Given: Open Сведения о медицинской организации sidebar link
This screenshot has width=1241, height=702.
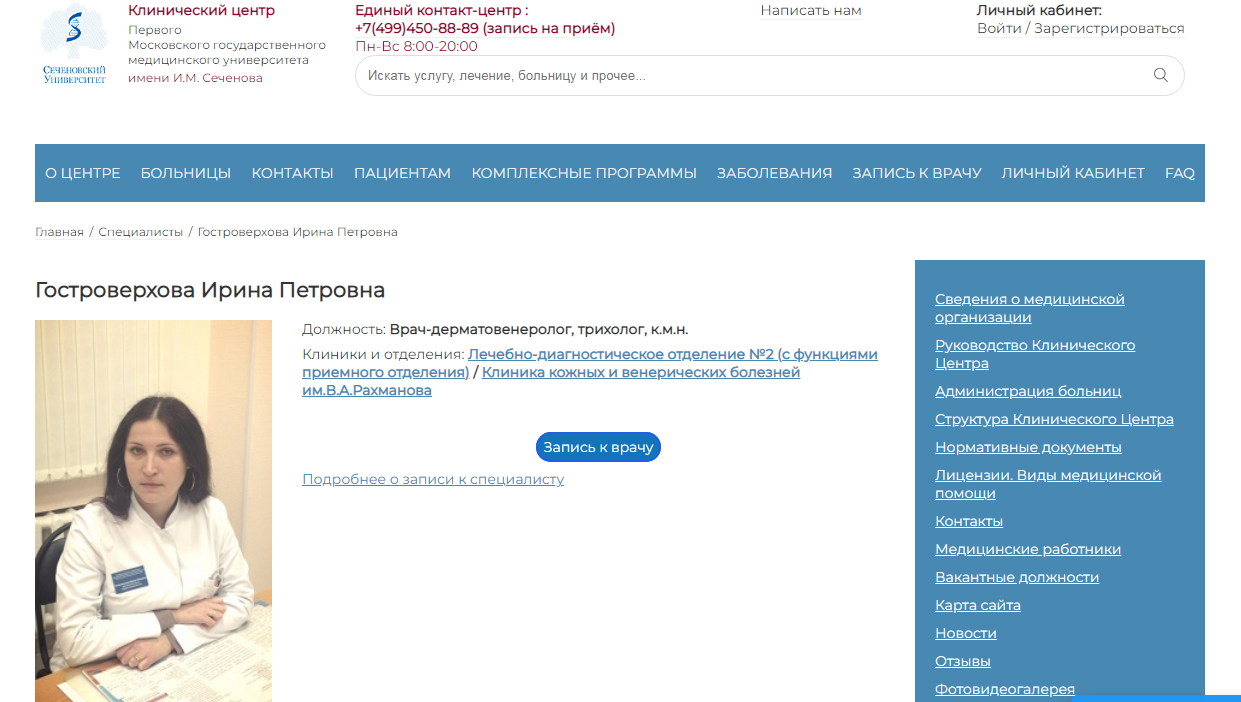Looking at the screenshot, I should pos(1030,308).
